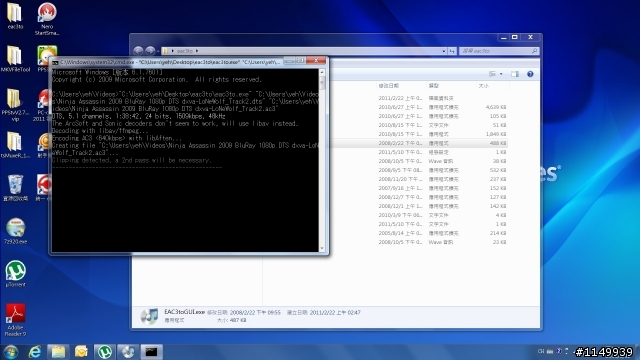
Task: Open the mail folder icon in the taskbar
Action: (x=81, y=352)
